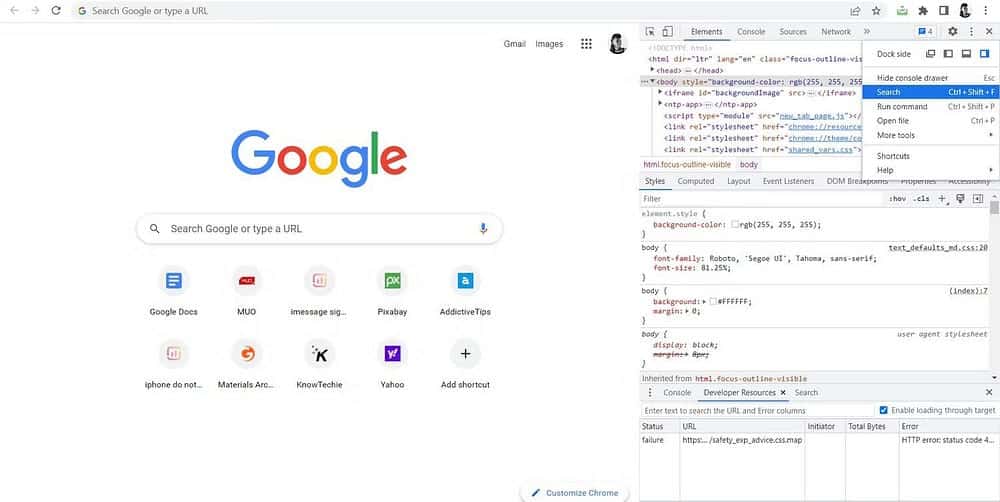This screenshot has width=1000, height=502.
Task: Open the extensions puzzle icon
Action: (x=923, y=11)
